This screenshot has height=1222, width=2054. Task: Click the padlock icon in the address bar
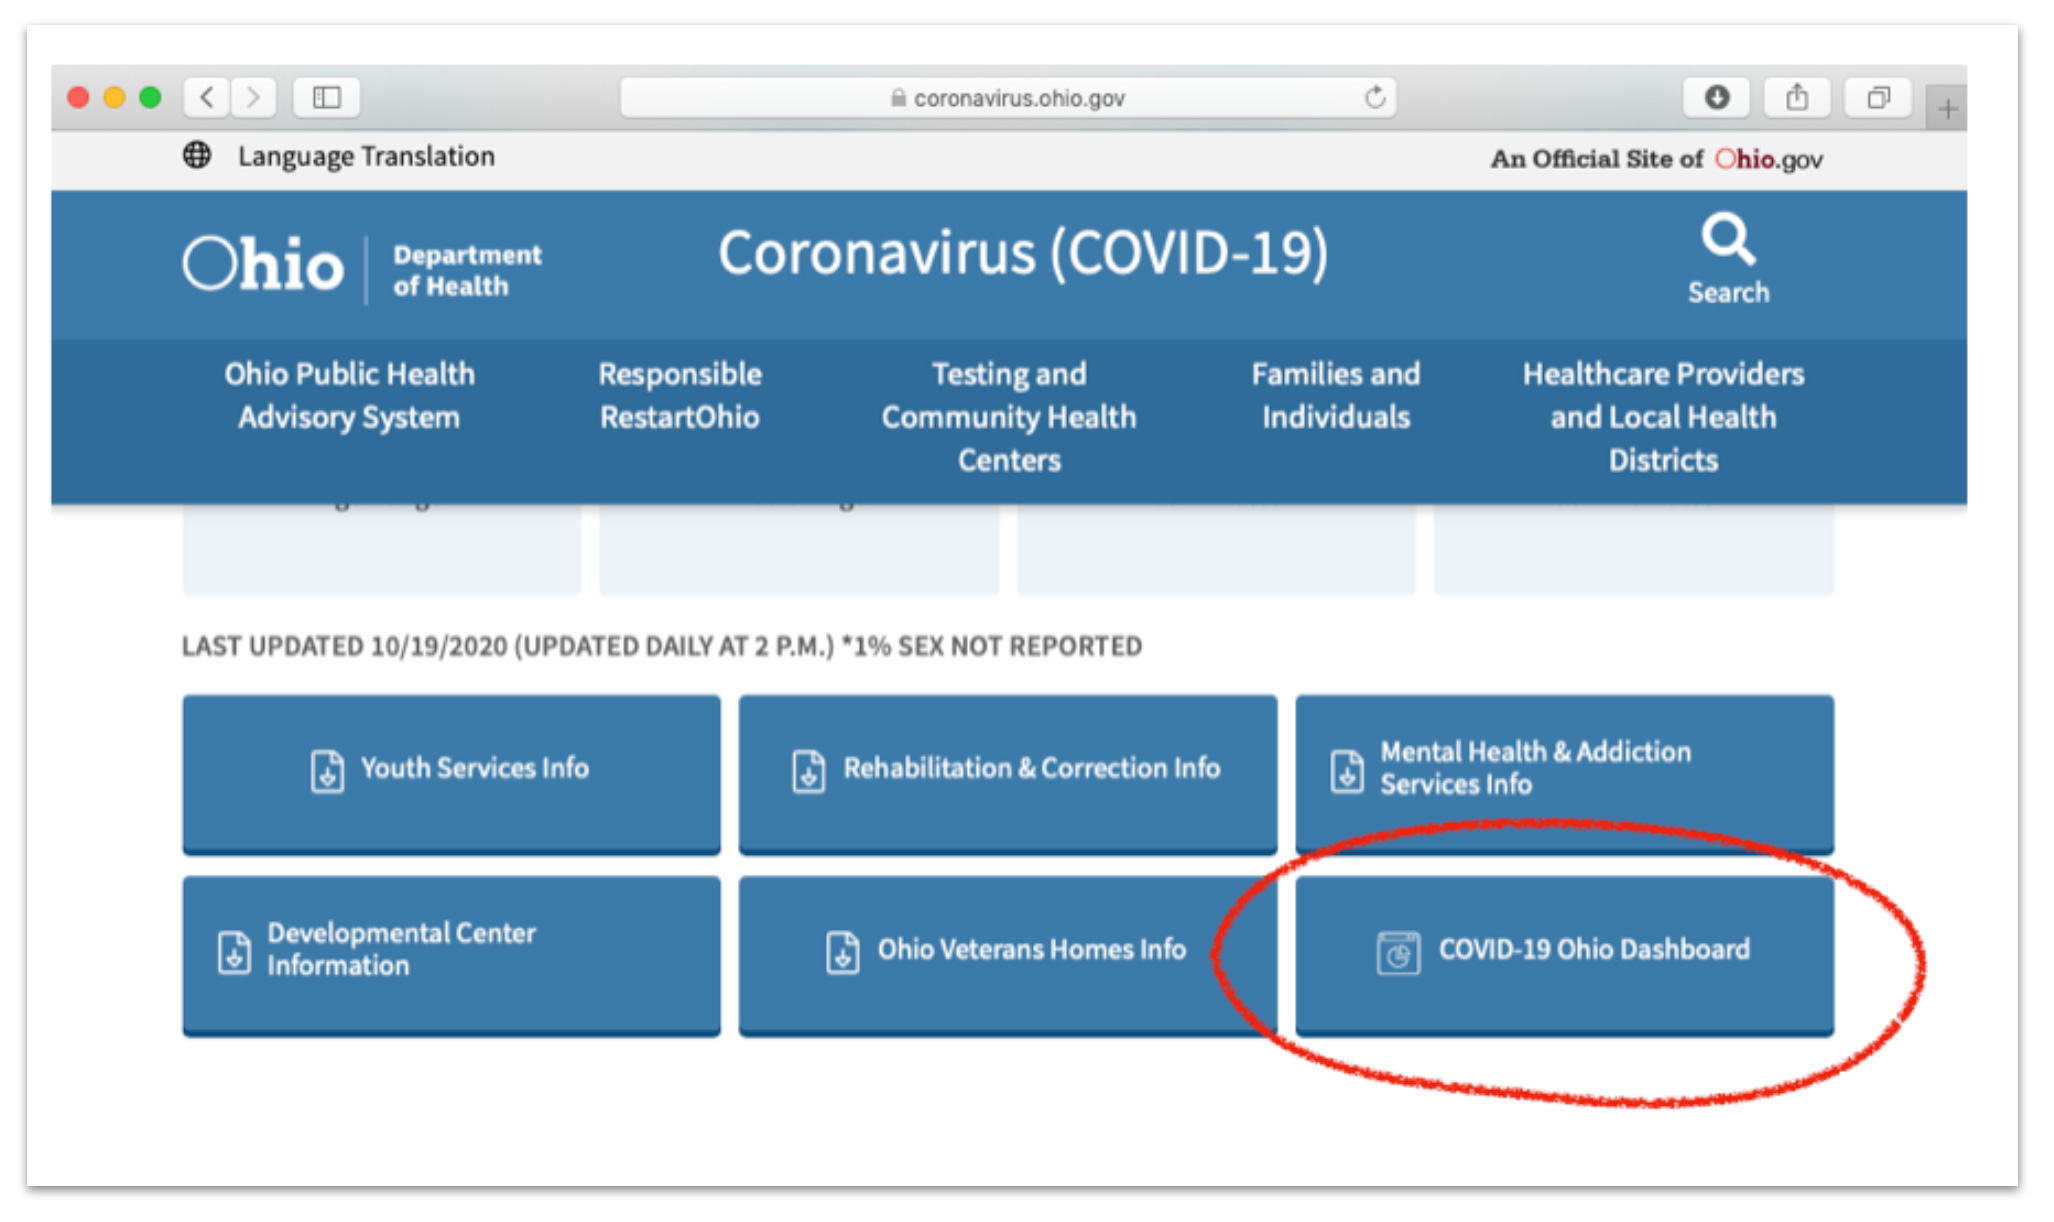[898, 97]
